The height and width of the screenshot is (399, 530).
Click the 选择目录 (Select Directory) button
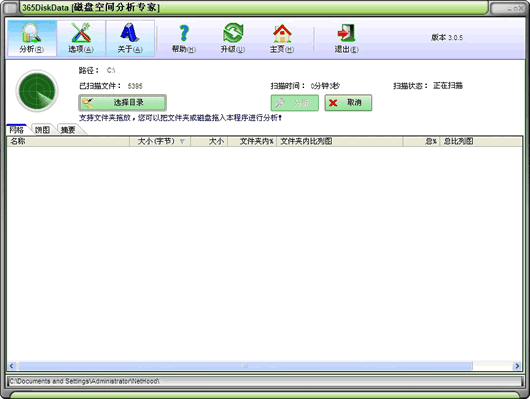tap(122, 103)
